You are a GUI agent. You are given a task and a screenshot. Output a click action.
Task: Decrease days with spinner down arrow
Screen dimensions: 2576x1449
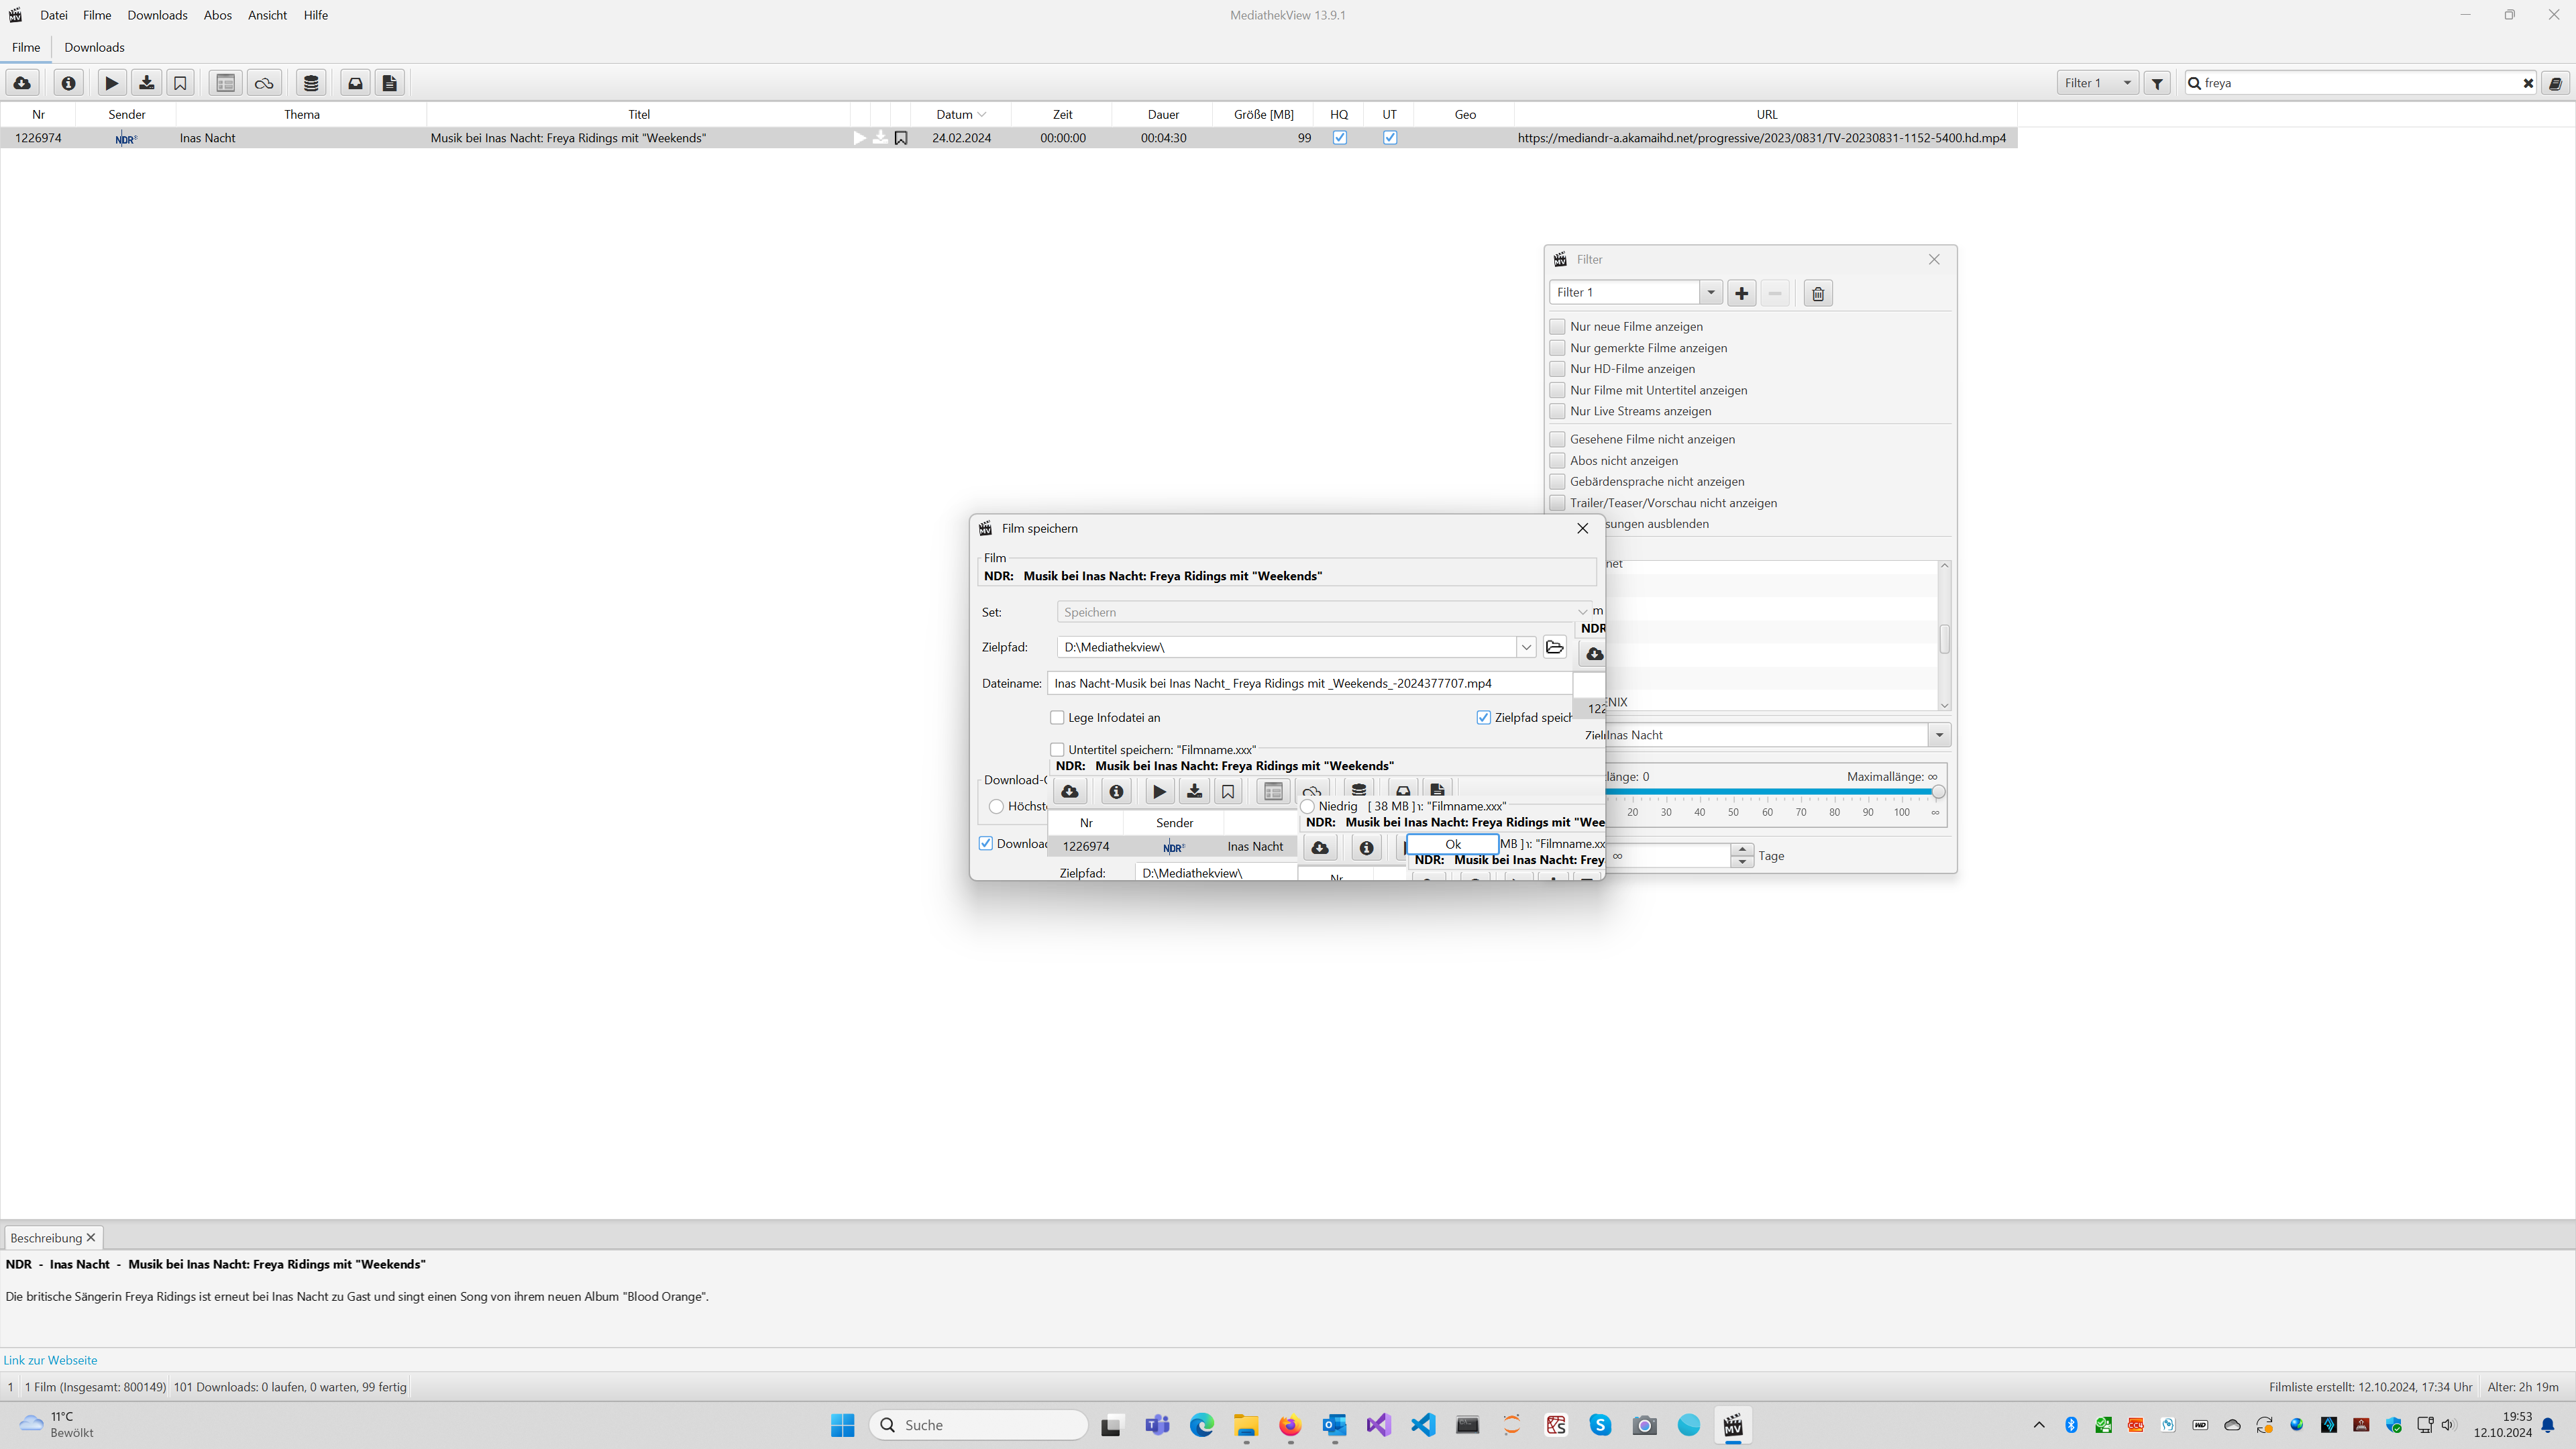point(1742,862)
